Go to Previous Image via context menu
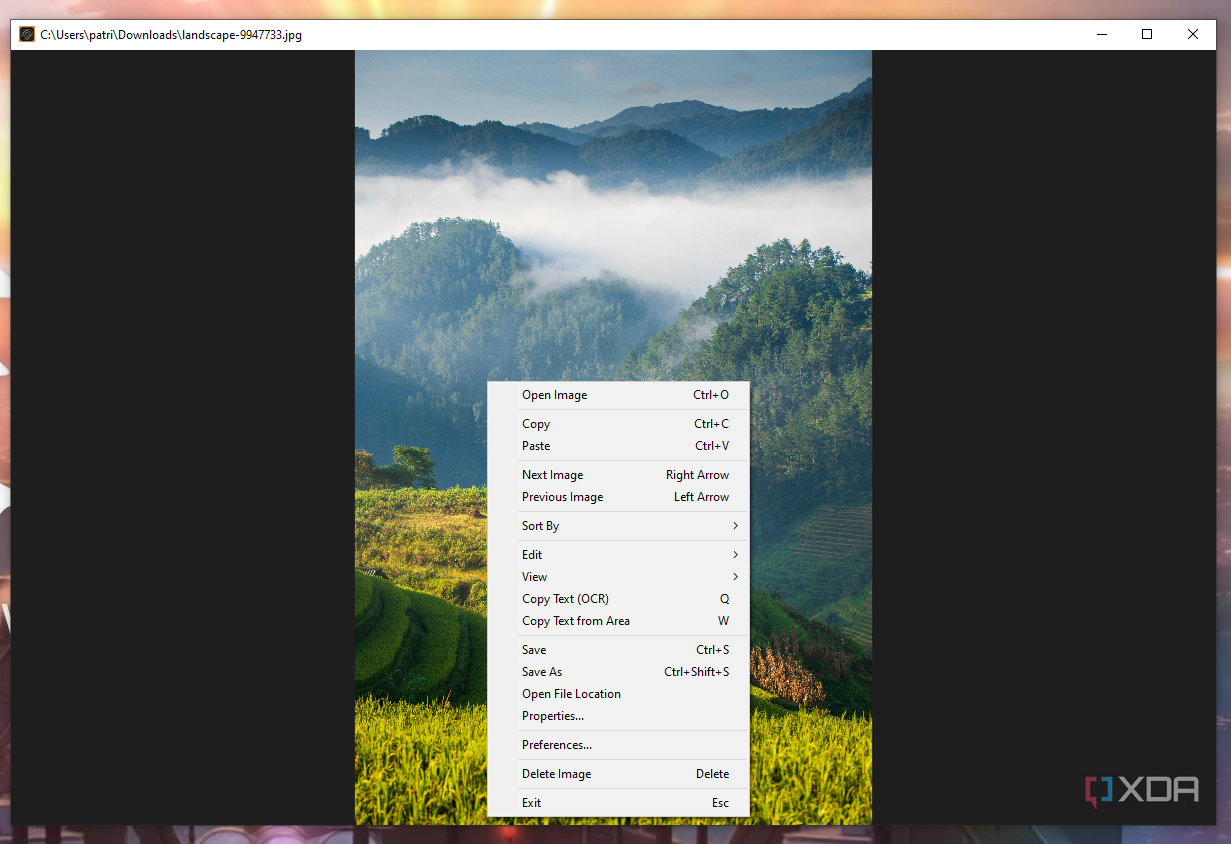Screen dimensions: 1231x844 click(618, 497)
